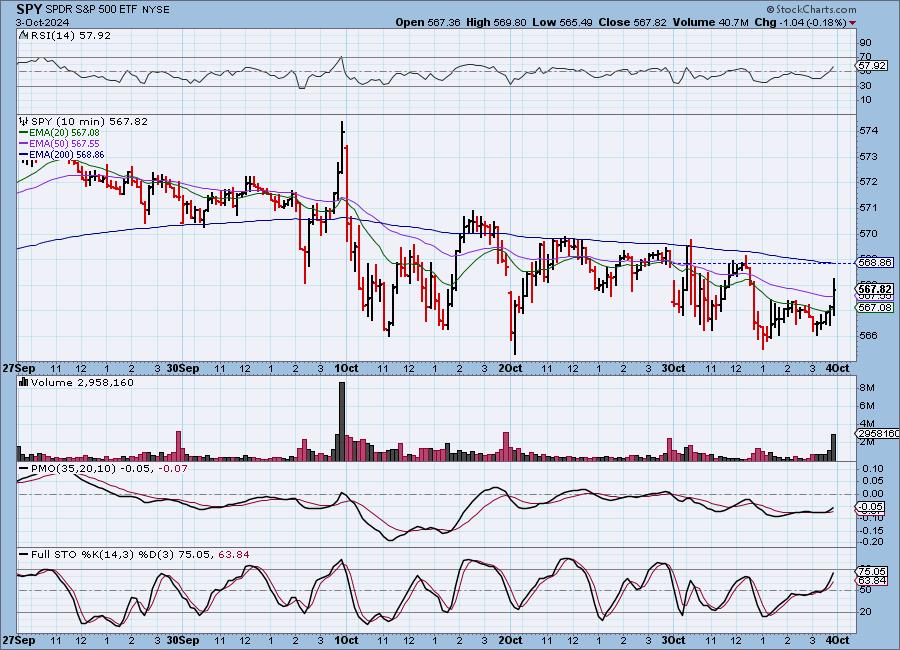This screenshot has height=650, width=900.
Task: Click the EMA(20) 567.08 legend text
Action: pyautogui.click(x=64, y=133)
